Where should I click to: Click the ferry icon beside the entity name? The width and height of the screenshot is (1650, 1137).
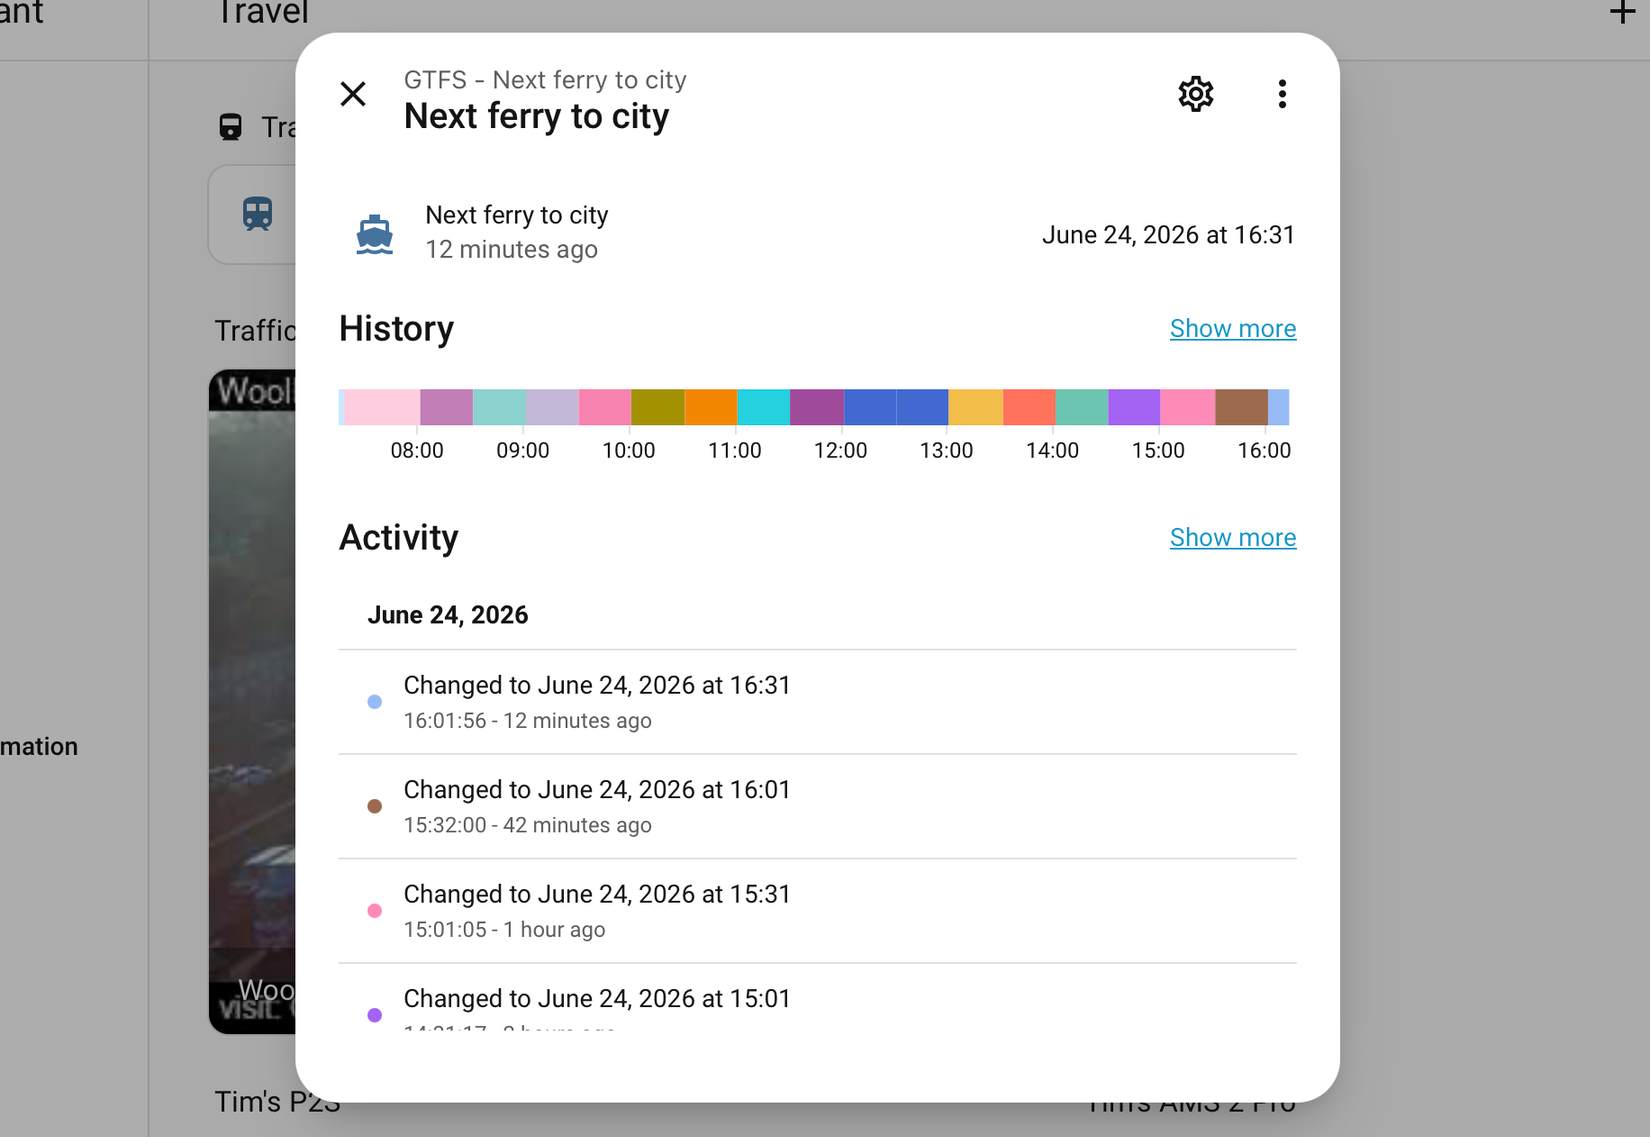(375, 234)
